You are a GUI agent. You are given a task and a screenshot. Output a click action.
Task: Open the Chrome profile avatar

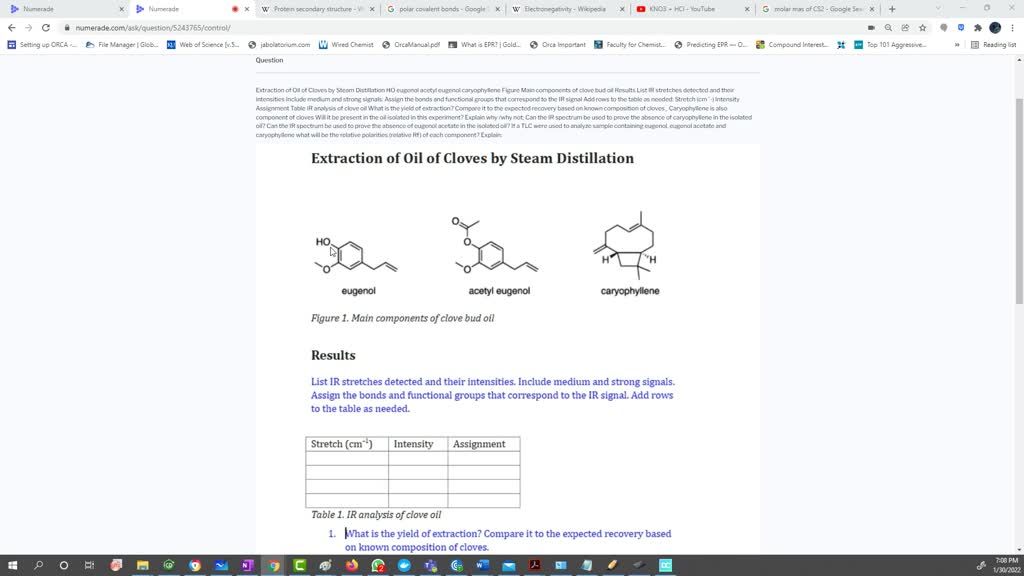[994, 28]
